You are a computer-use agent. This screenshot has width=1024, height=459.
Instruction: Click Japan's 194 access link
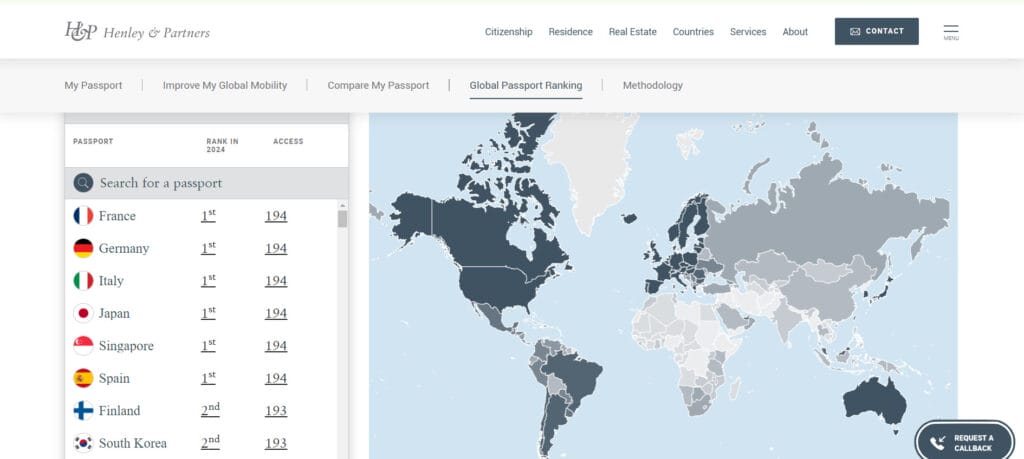click(276, 313)
